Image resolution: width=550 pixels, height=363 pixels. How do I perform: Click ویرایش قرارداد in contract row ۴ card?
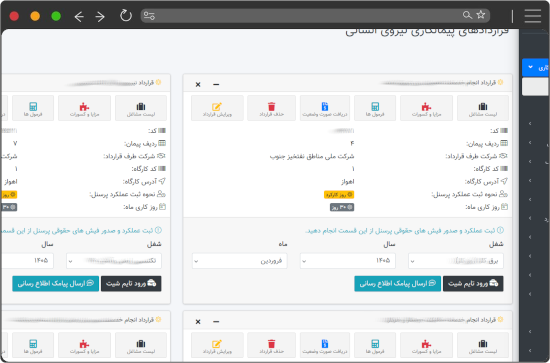(x=217, y=108)
